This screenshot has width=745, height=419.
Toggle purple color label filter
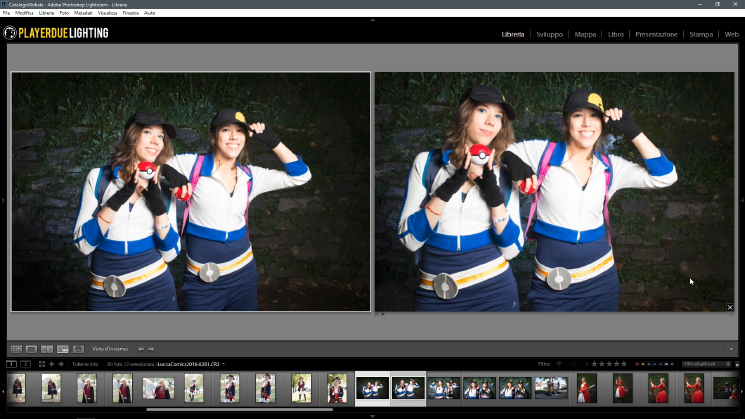pos(660,364)
